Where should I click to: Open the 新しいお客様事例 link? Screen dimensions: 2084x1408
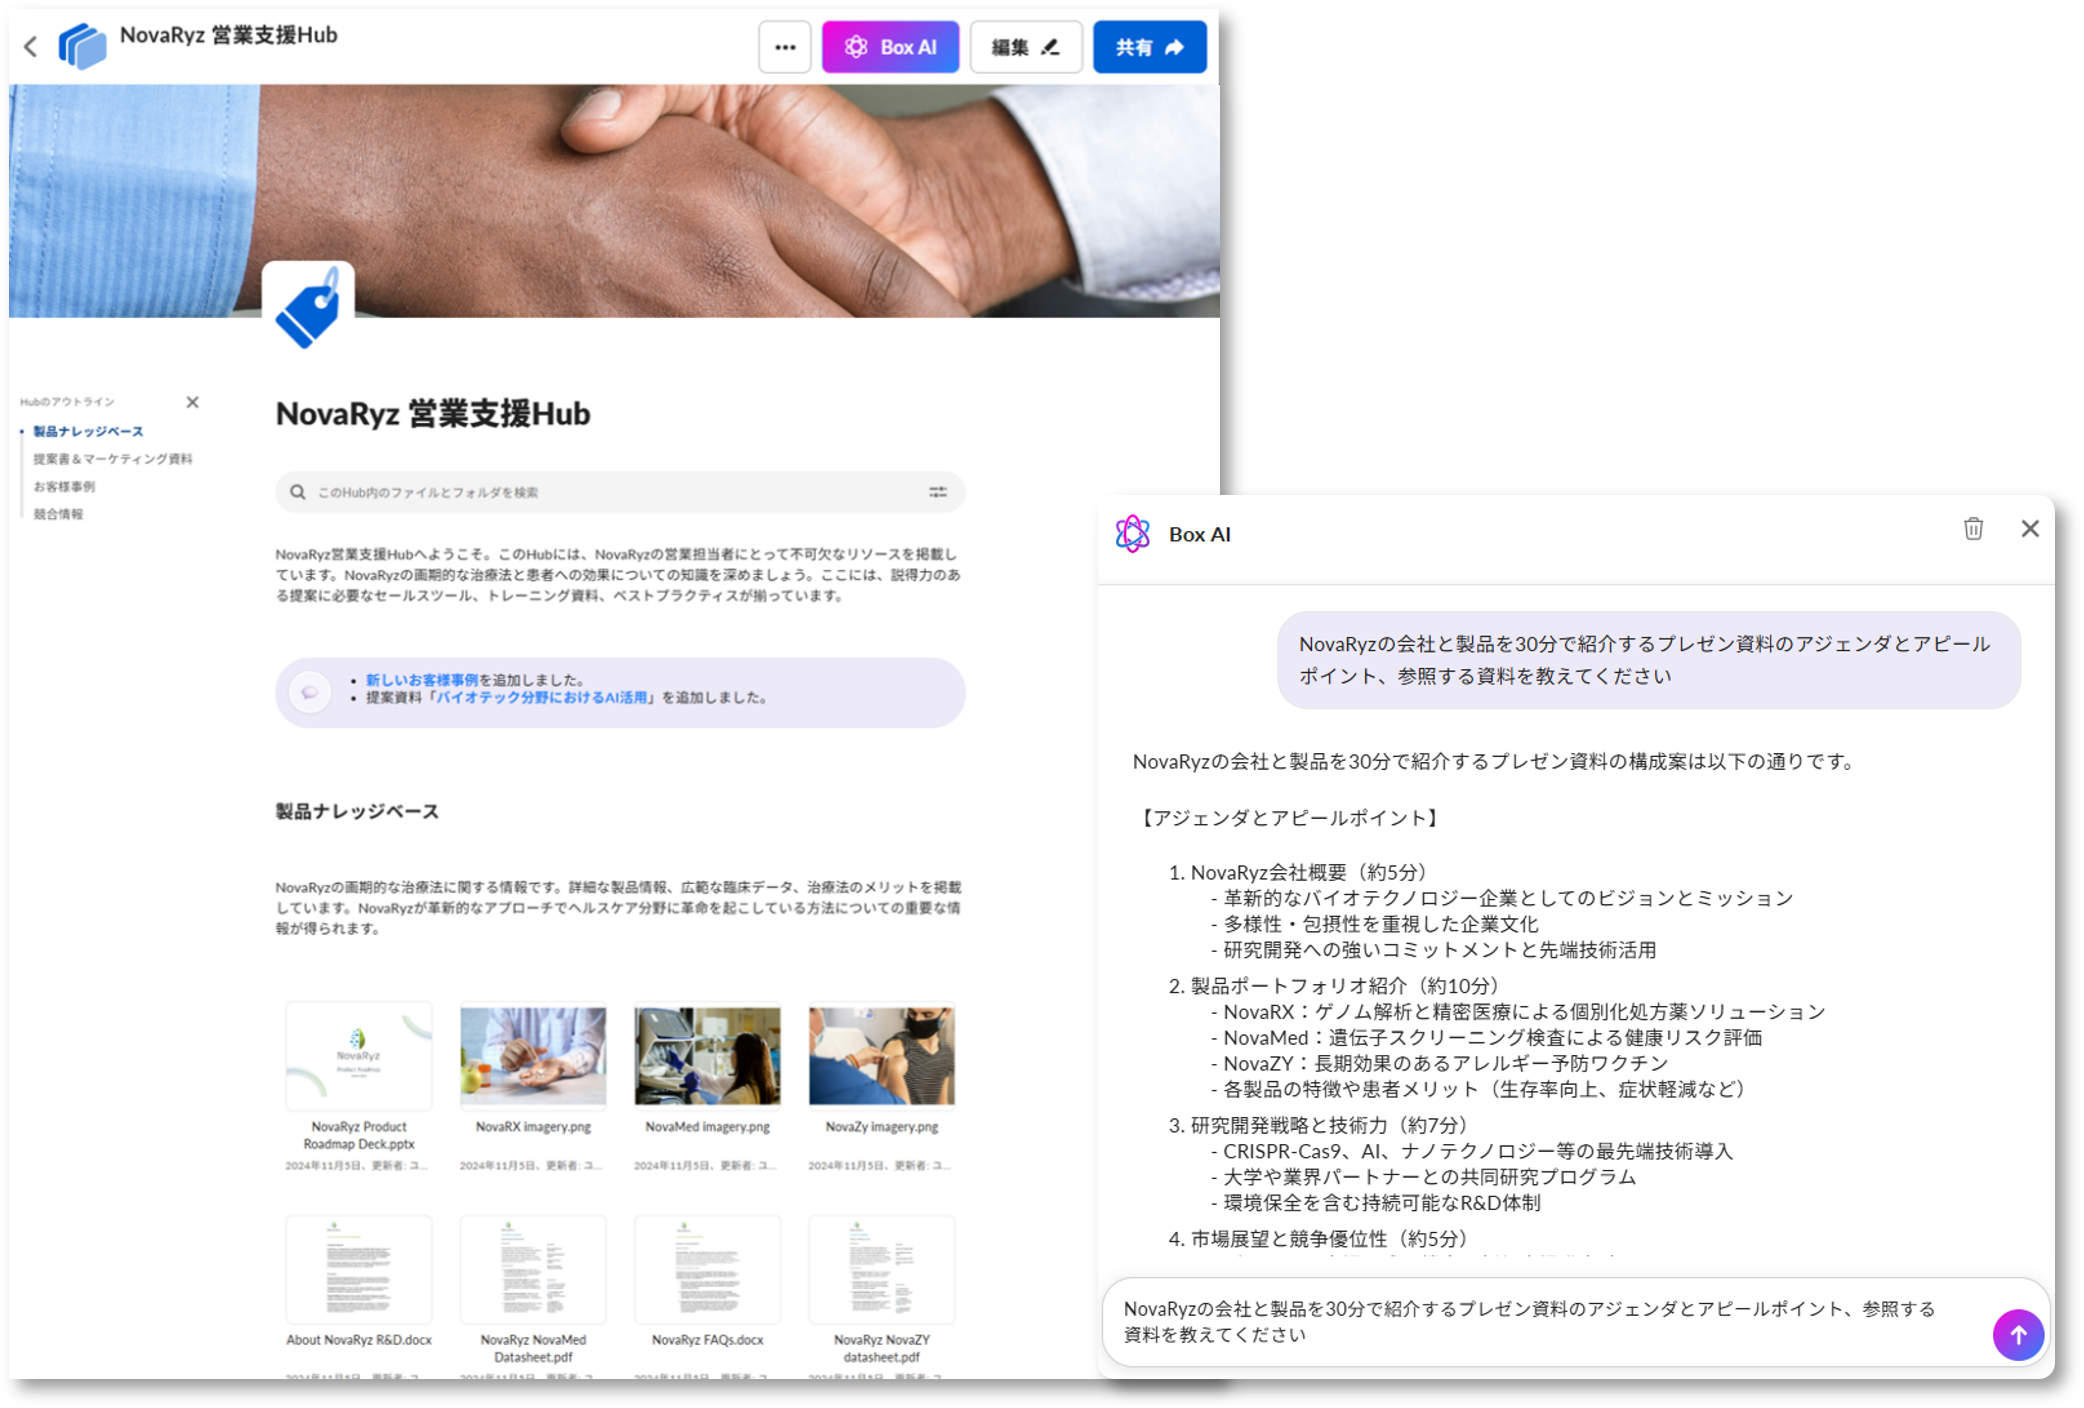(421, 680)
